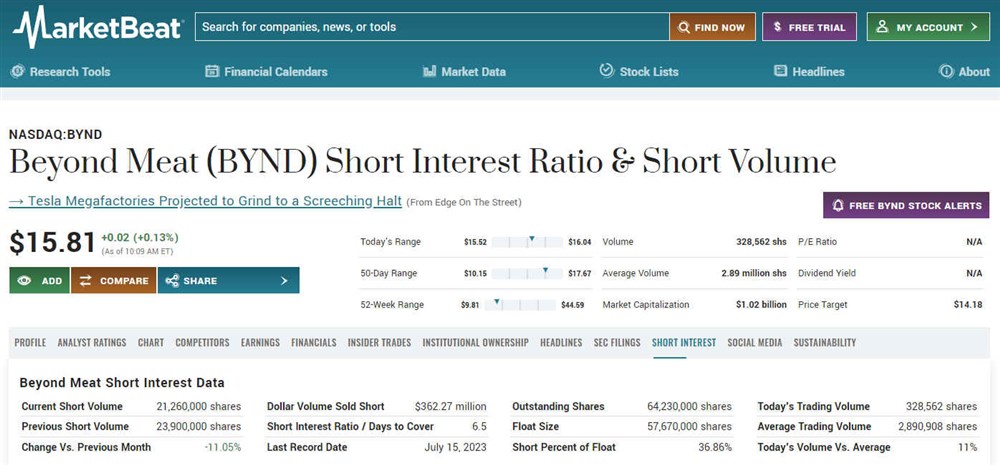Click the Short Interest Ratio value 6.5
Viewport: 1000px width, 465px height.
(x=480, y=426)
